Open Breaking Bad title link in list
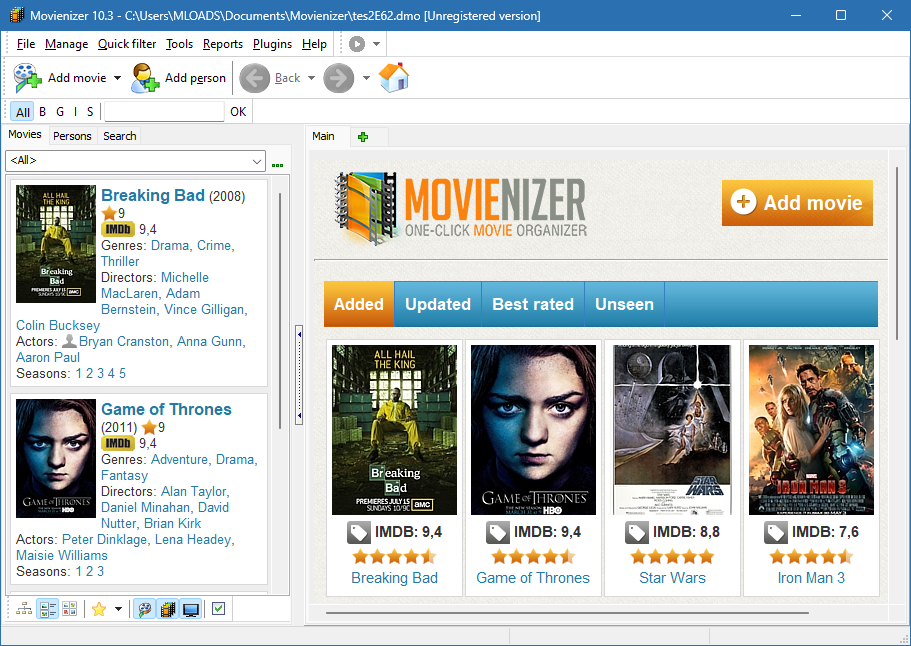This screenshot has width=911, height=646. click(153, 195)
